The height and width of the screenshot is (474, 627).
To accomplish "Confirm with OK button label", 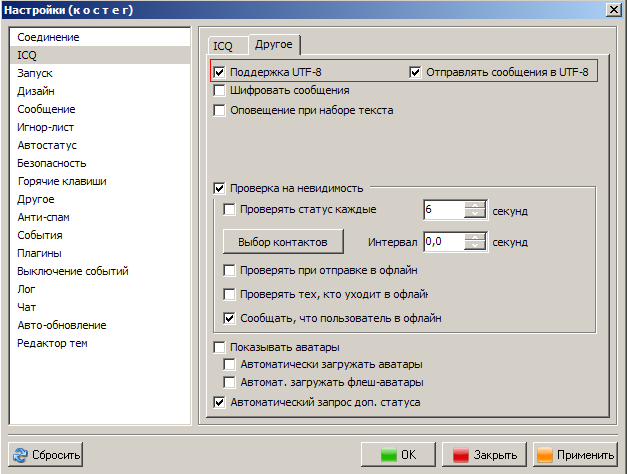I will pos(409,455).
